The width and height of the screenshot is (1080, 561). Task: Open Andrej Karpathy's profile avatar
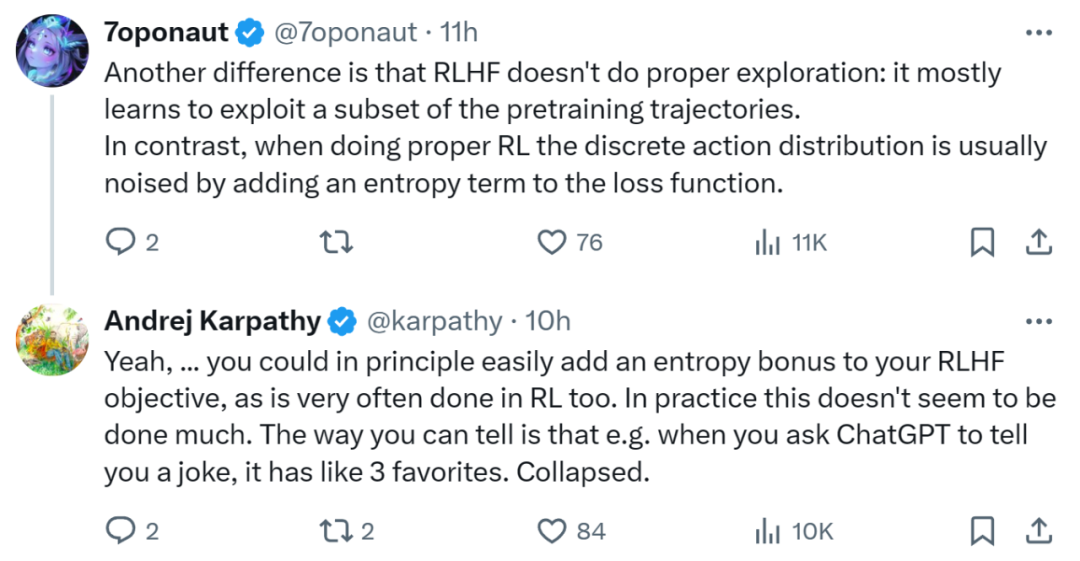(52, 339)
